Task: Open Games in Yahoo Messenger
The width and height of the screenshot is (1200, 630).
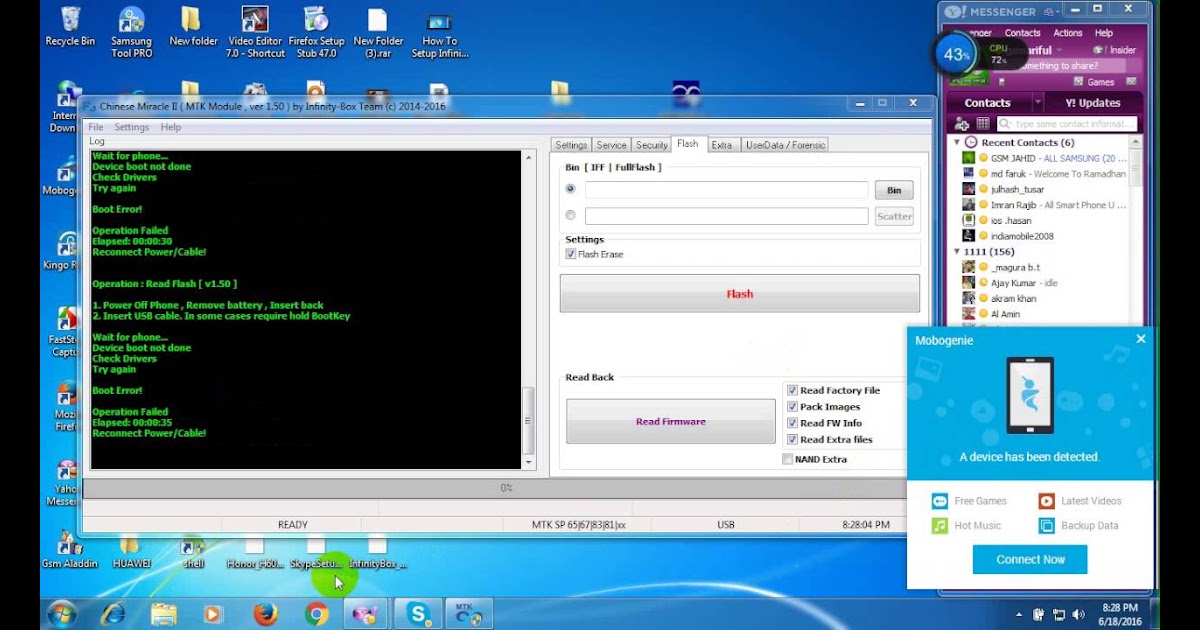Action: pos(1094,82)
